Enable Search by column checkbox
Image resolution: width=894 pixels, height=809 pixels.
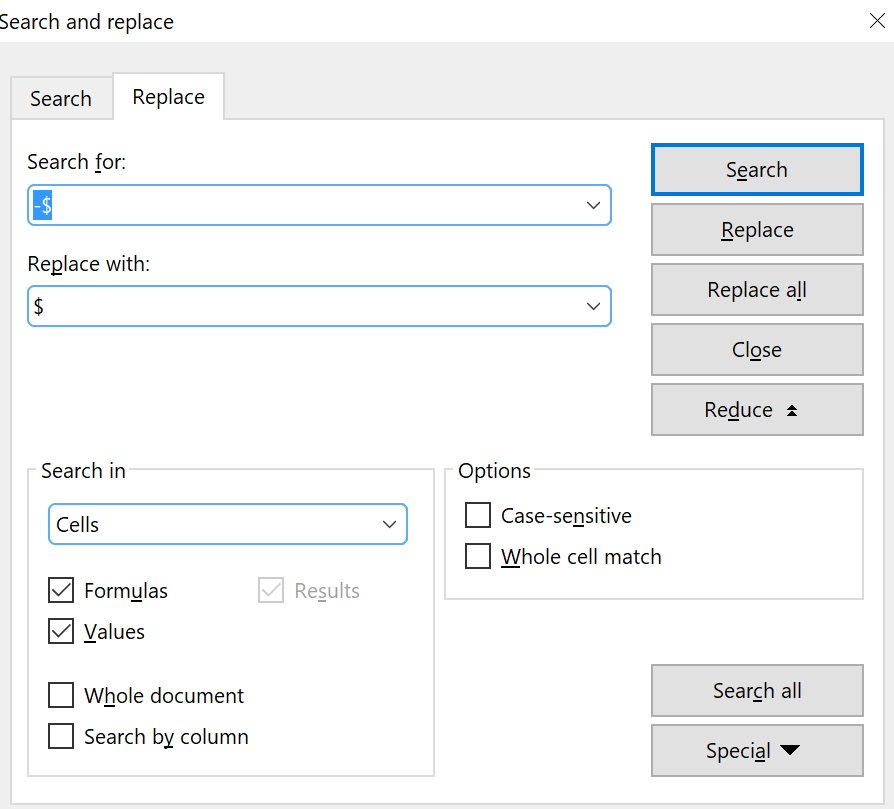[62, 737]
